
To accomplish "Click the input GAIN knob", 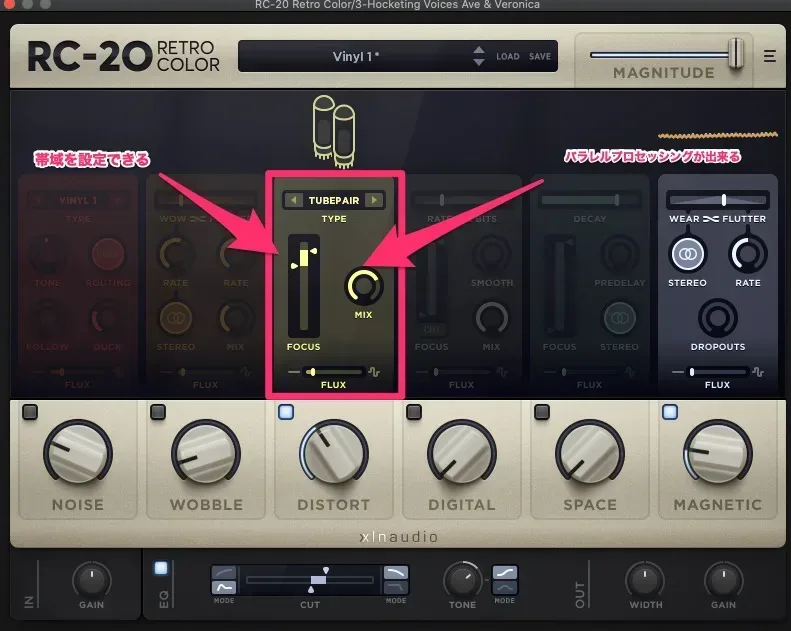I will coord(91,580).
